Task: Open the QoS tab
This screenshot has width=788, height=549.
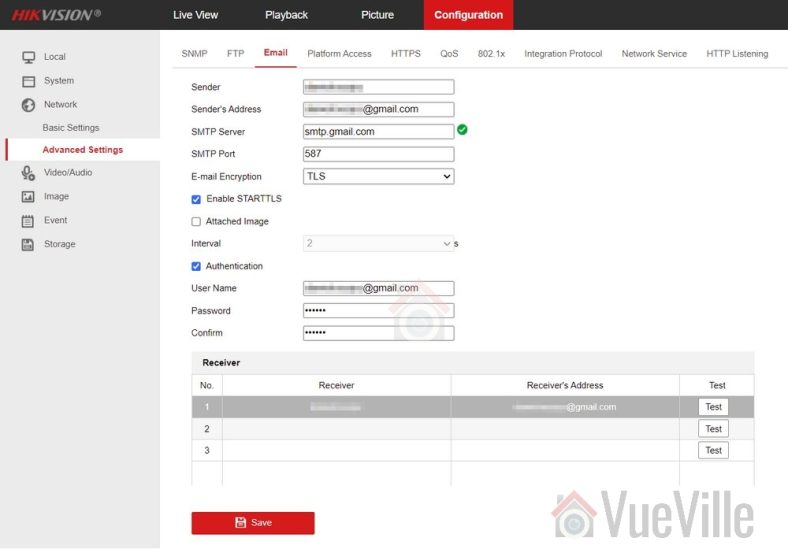Action: click(x=449, y=54)
